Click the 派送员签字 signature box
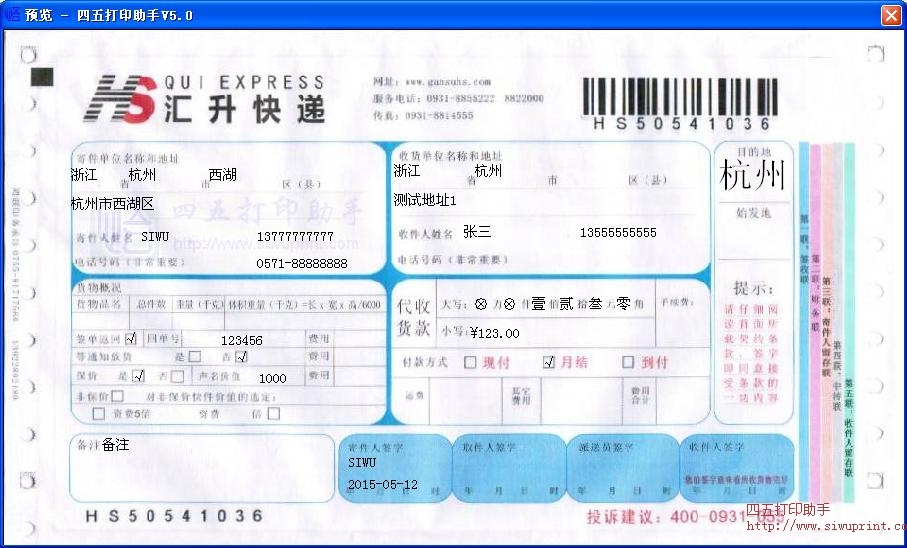The width and height of the screenshot is (907, 548). [x=622, y=468]
